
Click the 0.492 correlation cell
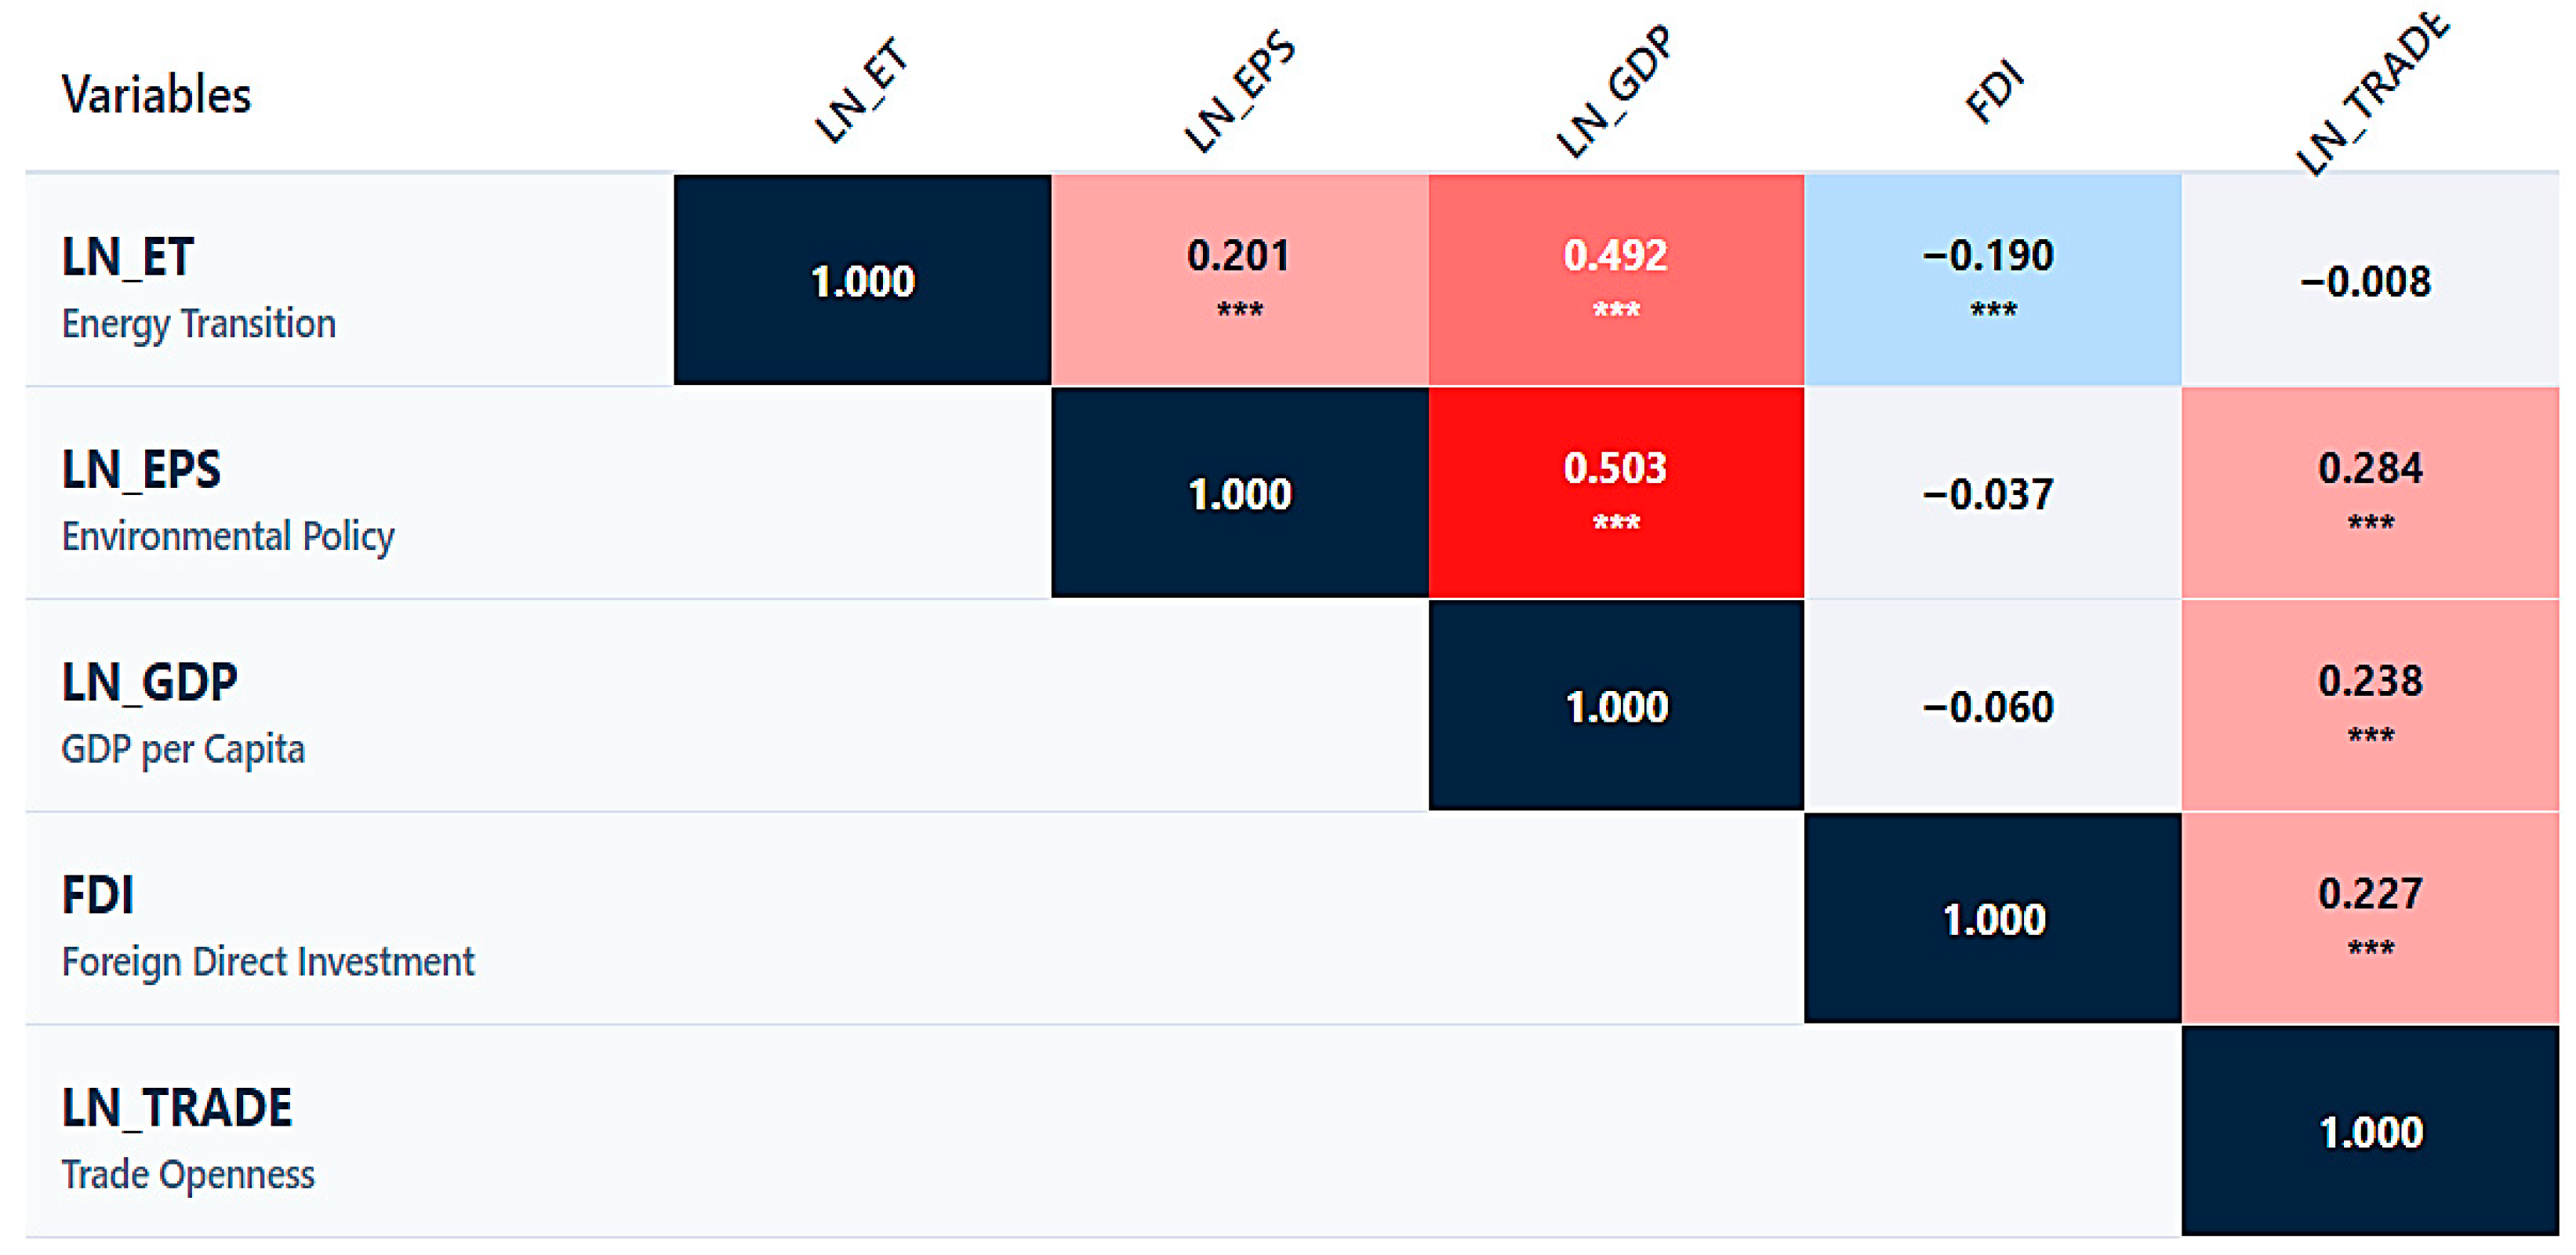click(x=1616, y=280)
